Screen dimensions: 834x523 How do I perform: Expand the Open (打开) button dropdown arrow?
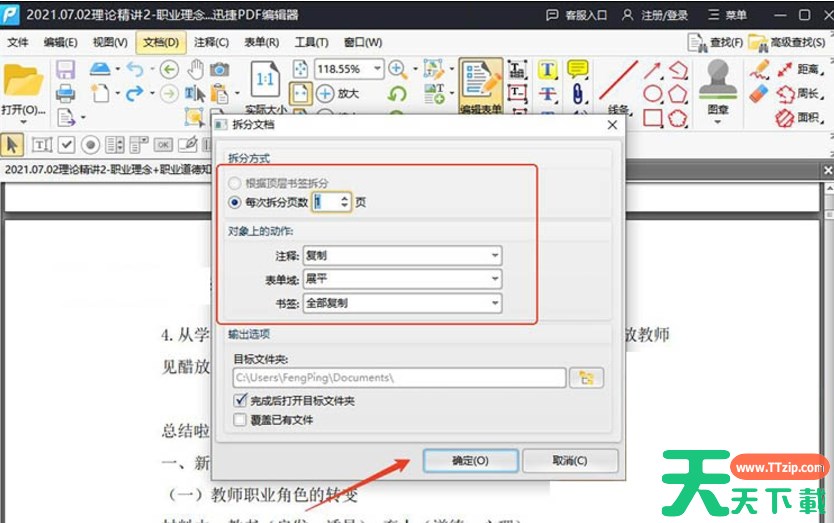pyautogui.click(x=23, y=122)
